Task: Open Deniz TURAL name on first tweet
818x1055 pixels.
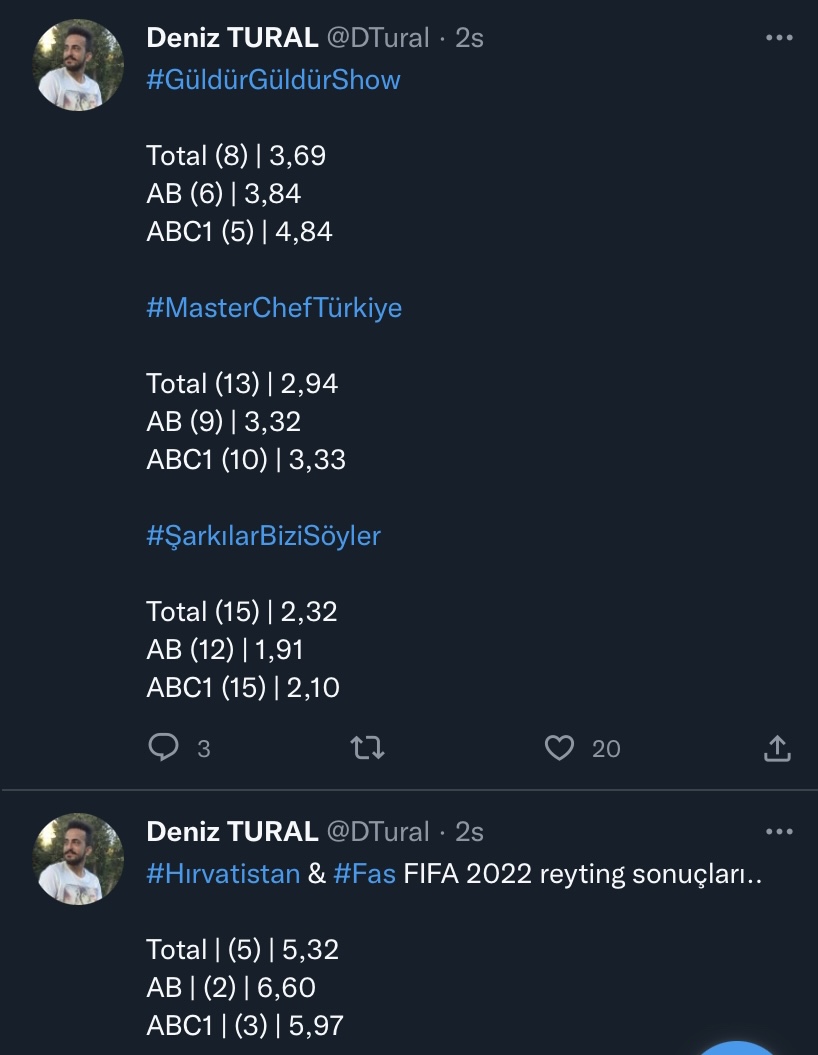Action: (x=232, y=38)
